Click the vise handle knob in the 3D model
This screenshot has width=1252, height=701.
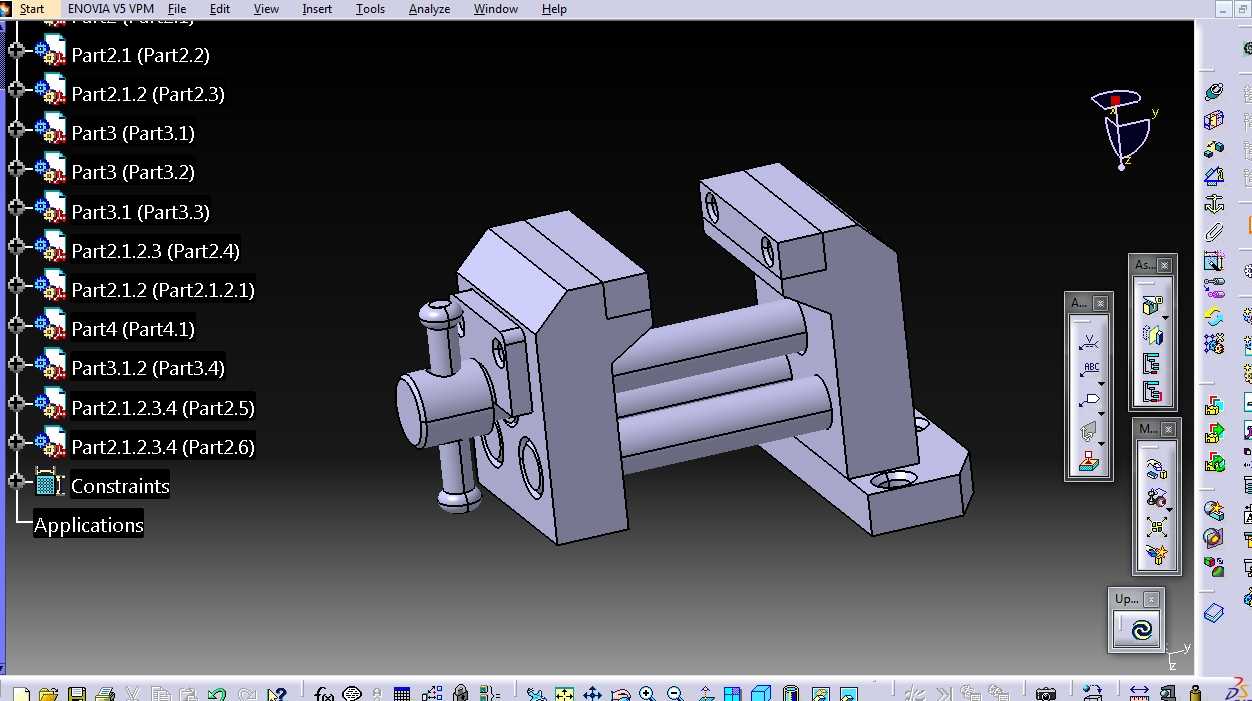440,316
